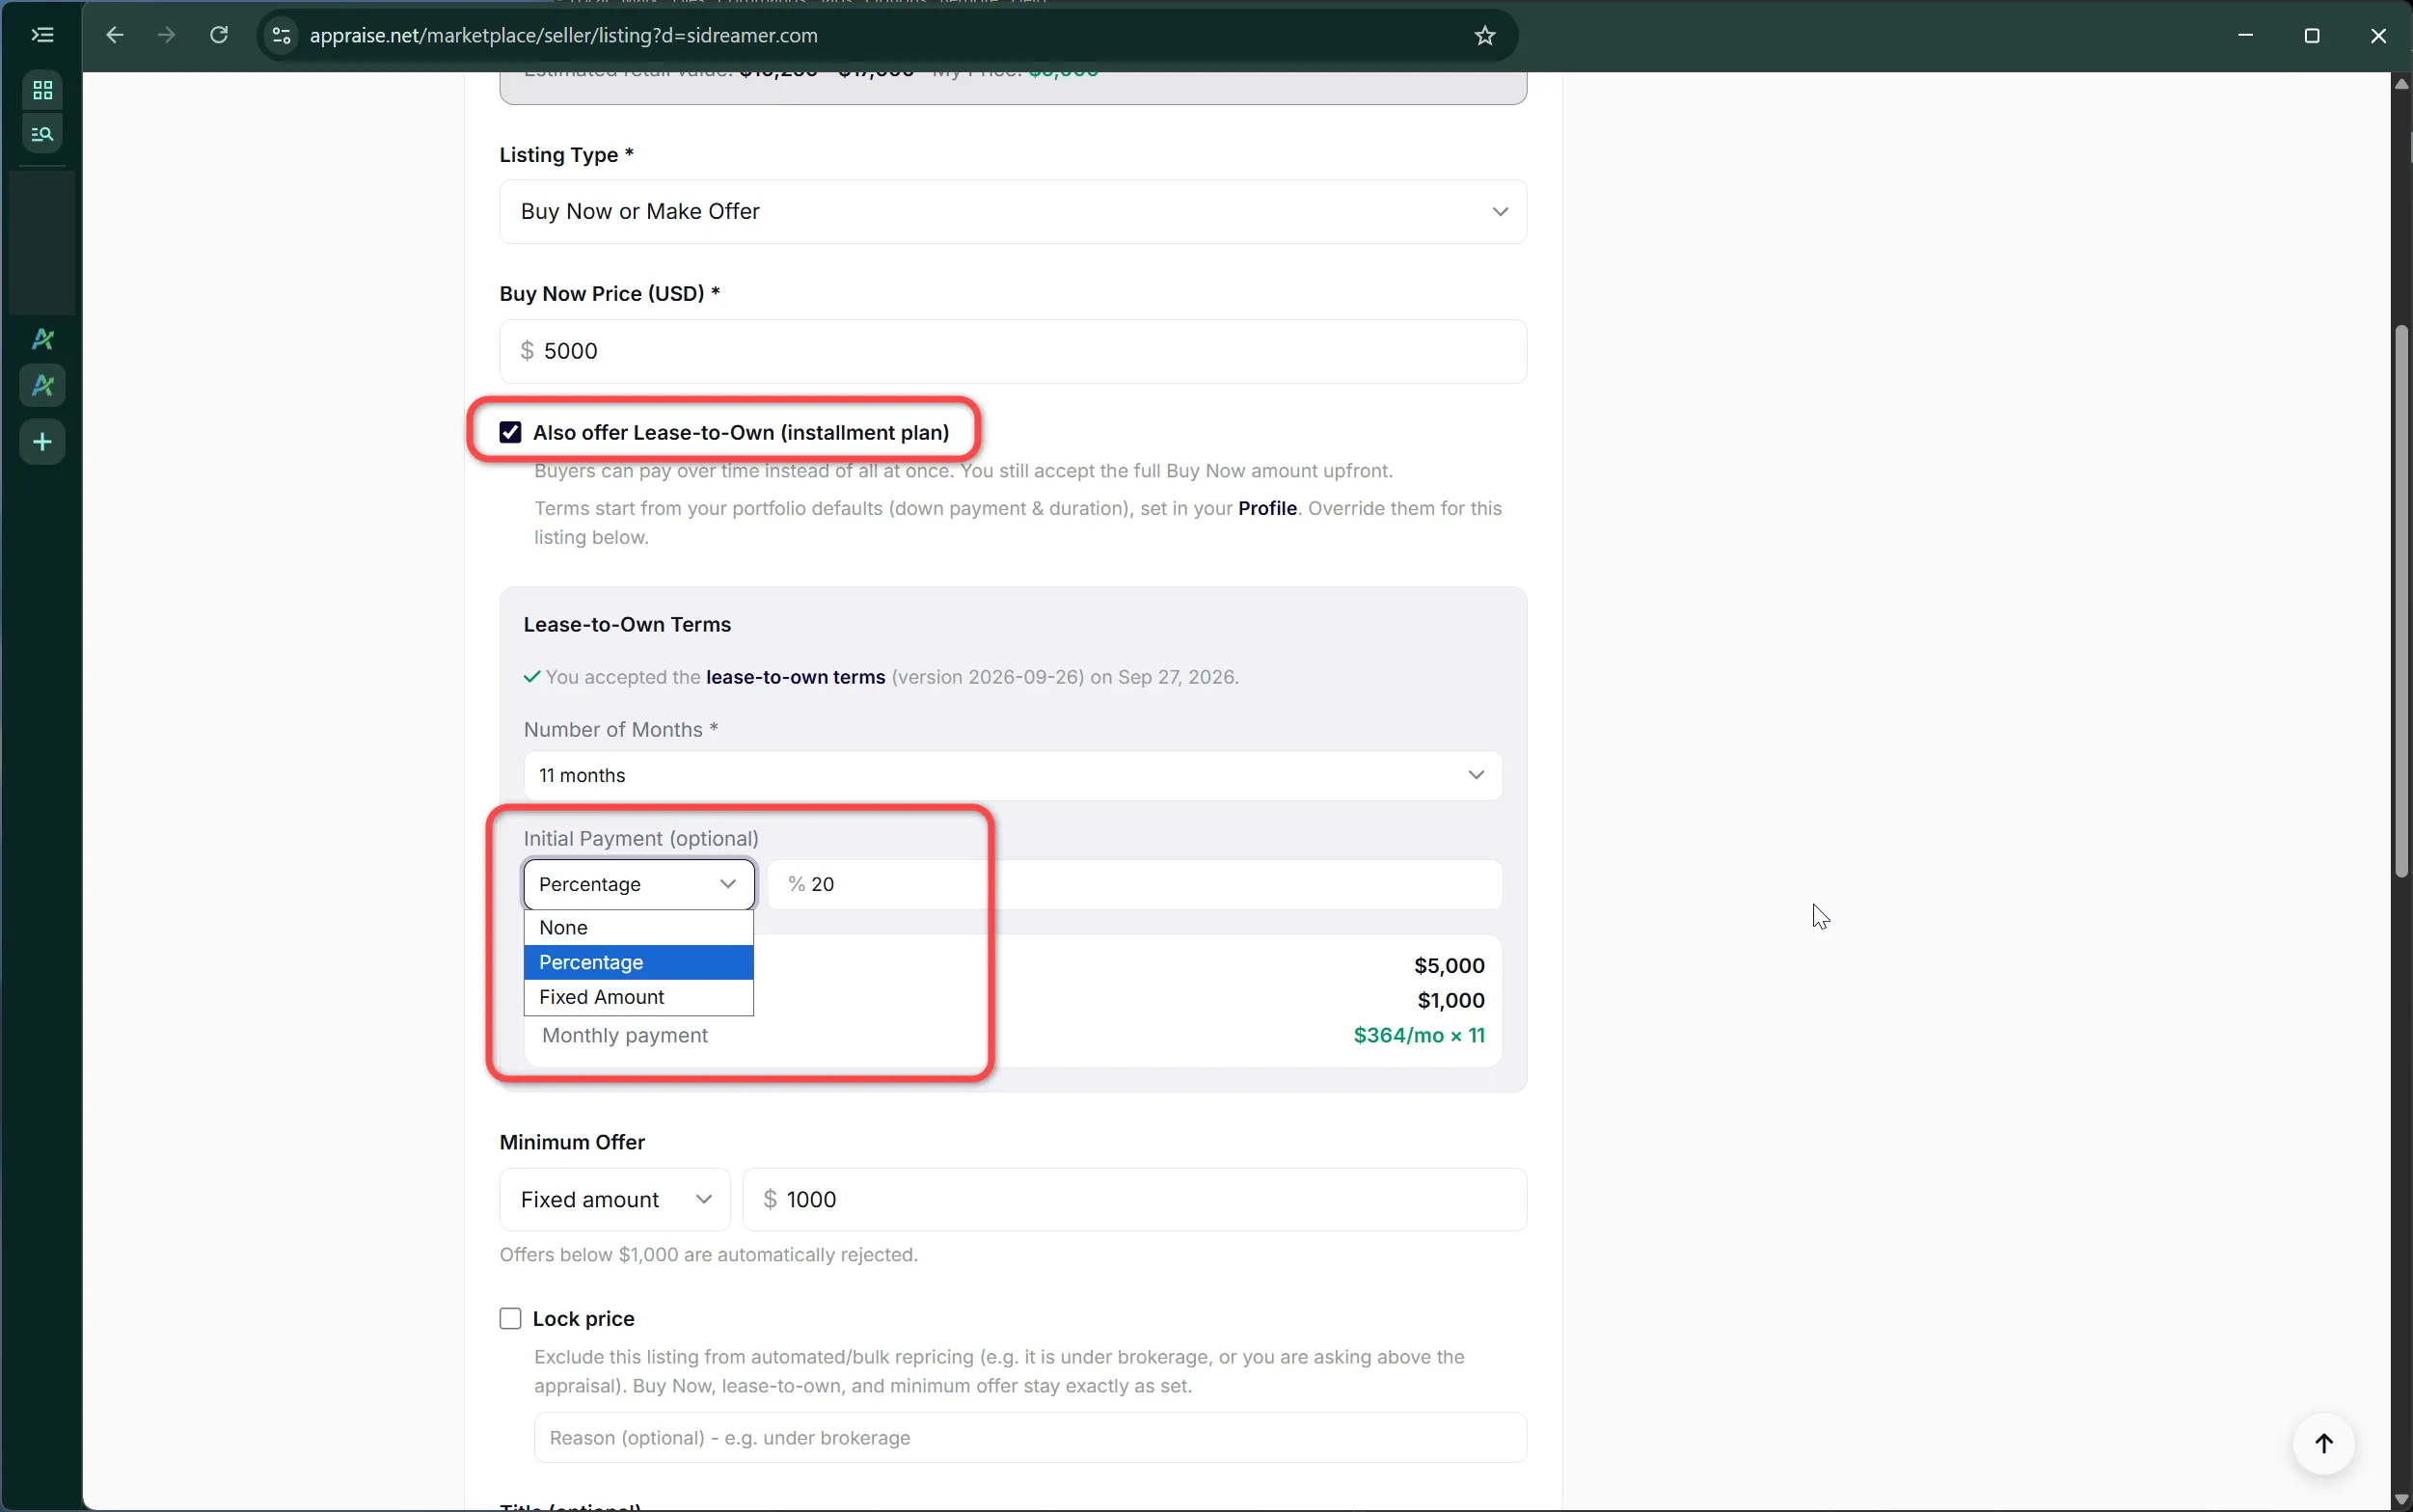2413x1512 pixels.
Task: Choose Fixed Amount in Initial Payment list
Action: coord(639,997)
